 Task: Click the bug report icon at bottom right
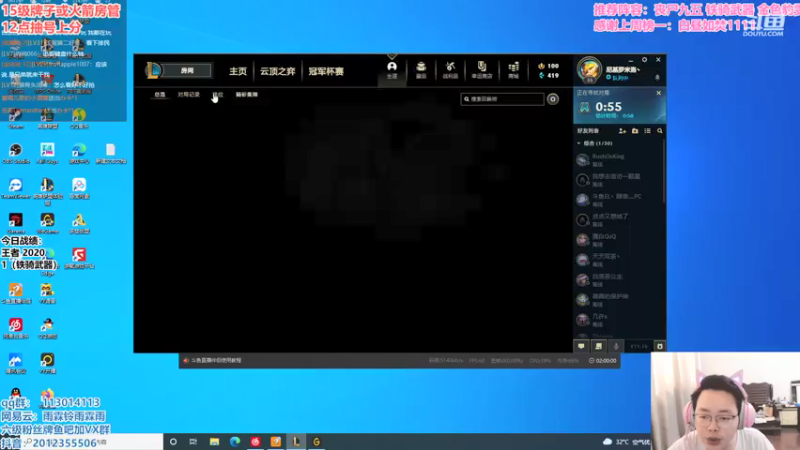tap(659, 346)
